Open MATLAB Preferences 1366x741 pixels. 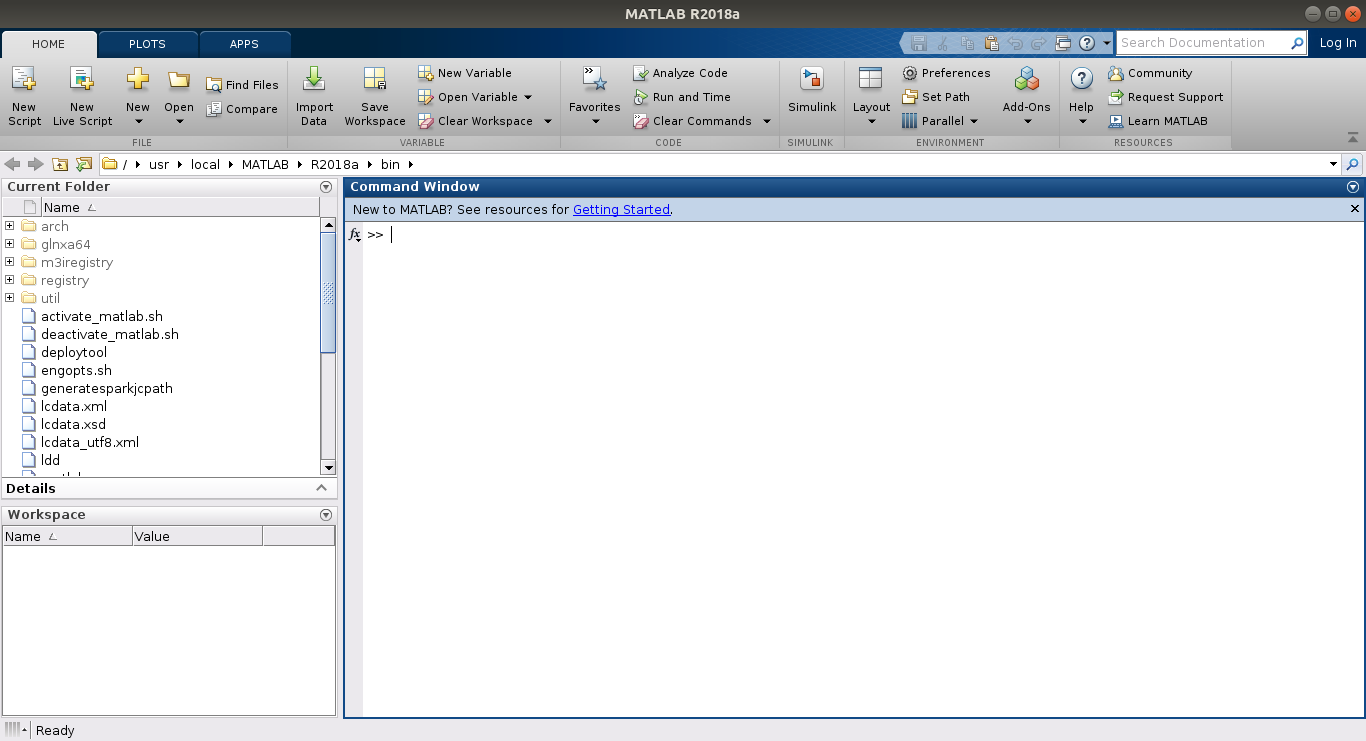tap(946, 73)
